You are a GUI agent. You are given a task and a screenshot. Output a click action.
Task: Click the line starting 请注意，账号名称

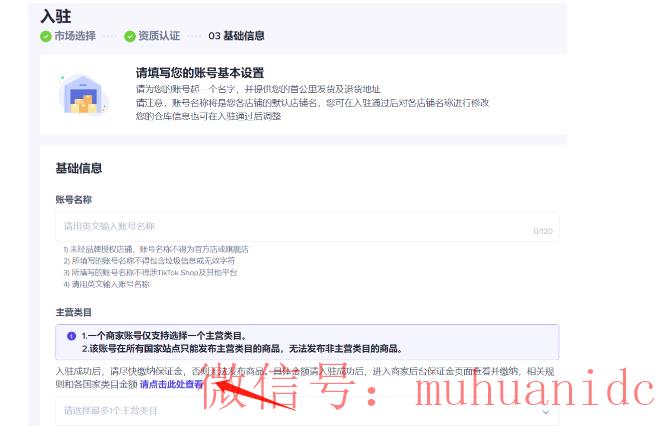312,103
